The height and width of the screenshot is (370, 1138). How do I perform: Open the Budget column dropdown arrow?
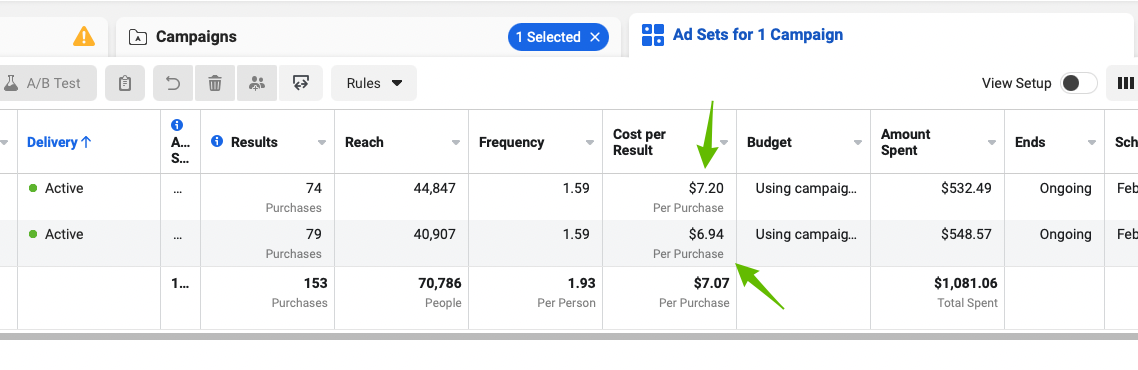(x=858, y=143)
